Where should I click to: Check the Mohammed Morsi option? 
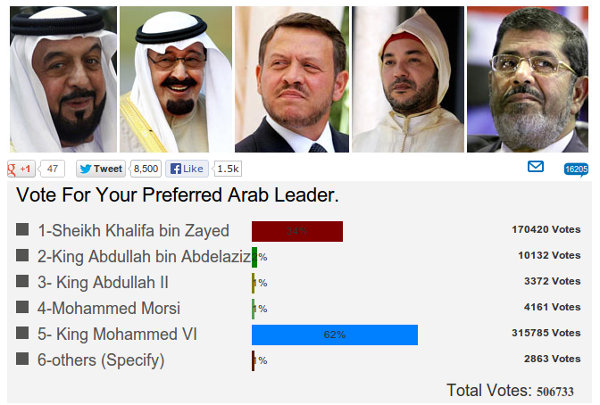pyautogui.click(x=22, y=307)
